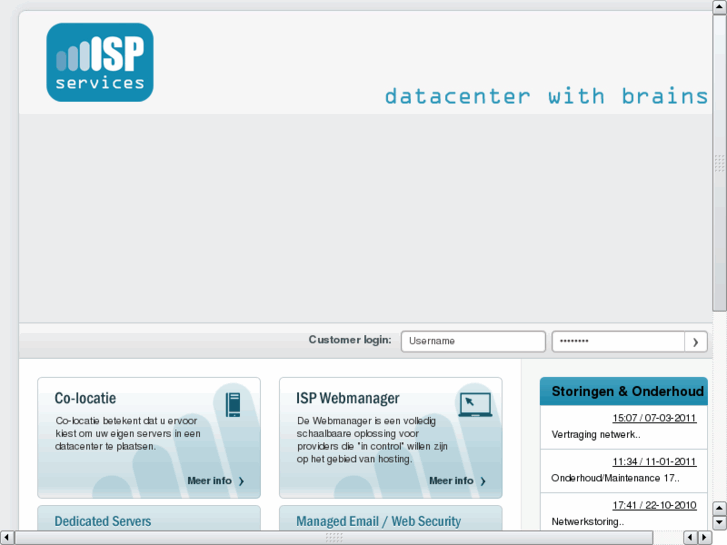Open Meer info under Co-locatie
The height and width of the screenshot is (545, 727).
pyautogui.click(x=216, y=481)
